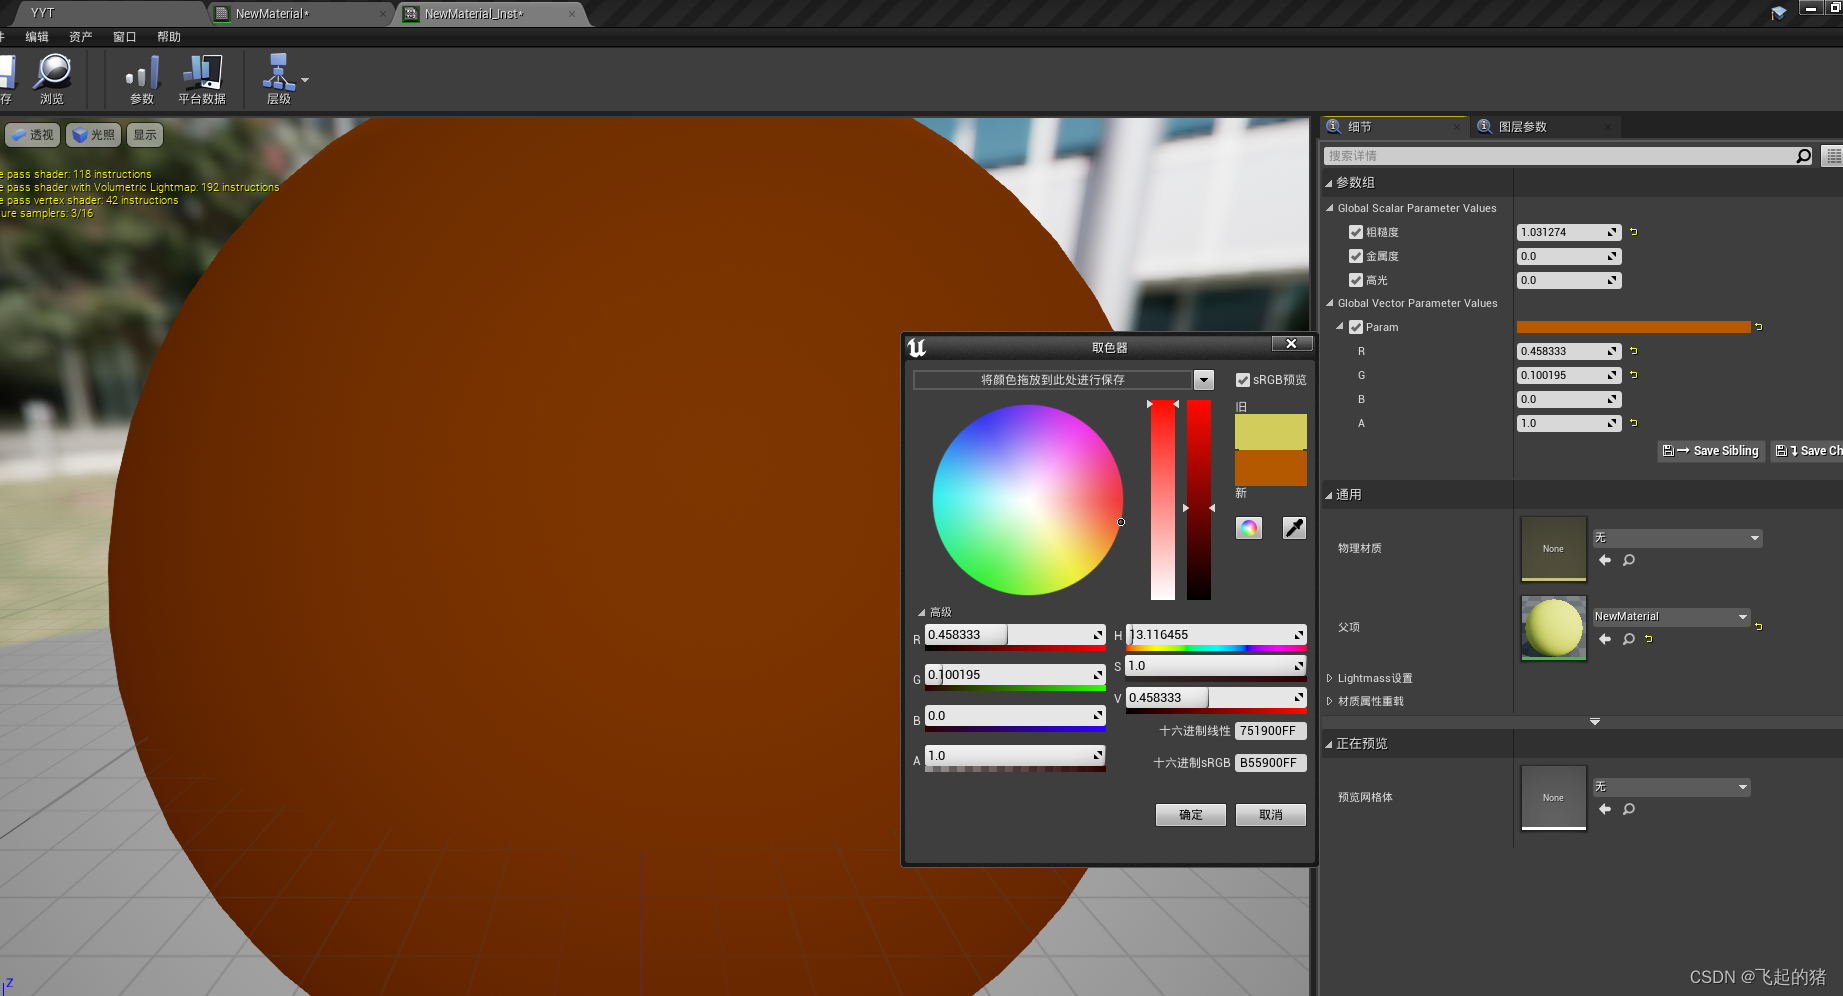The width and height of the screenshot is (1843, 996).
Task: Click the search details (搜索详情) field
Action: [x=1562, y=156]
